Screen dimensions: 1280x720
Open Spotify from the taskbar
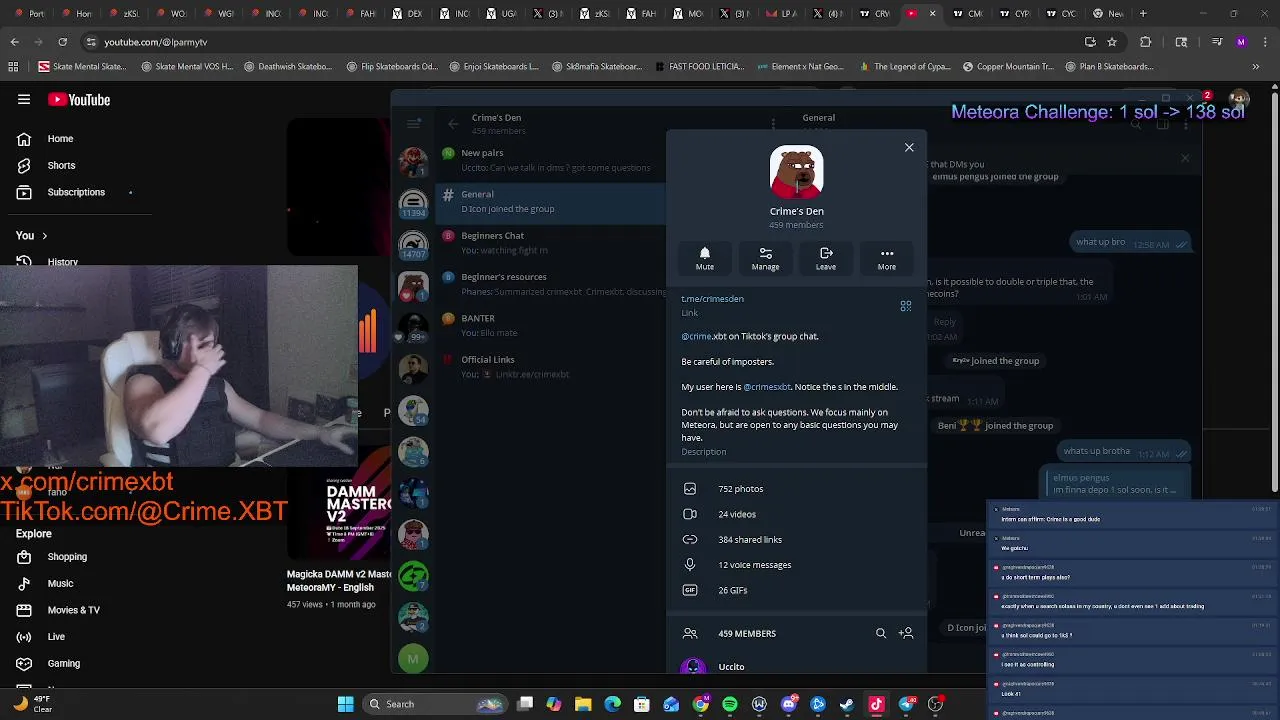(x=730, y=704)
